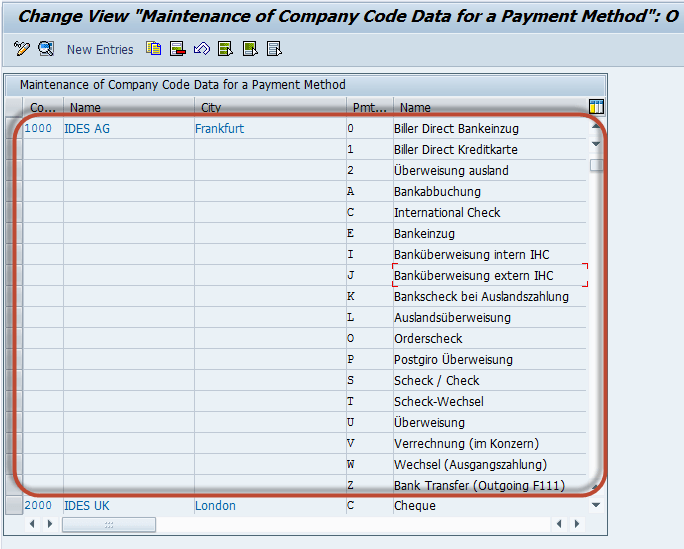Click the City column header
The image size is (684, 549).
(268, 107)
